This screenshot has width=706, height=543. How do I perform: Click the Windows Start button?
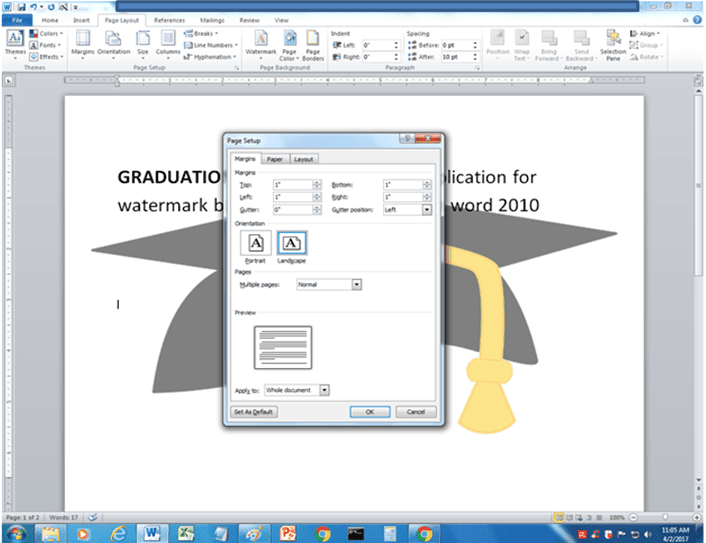[17, 534]
